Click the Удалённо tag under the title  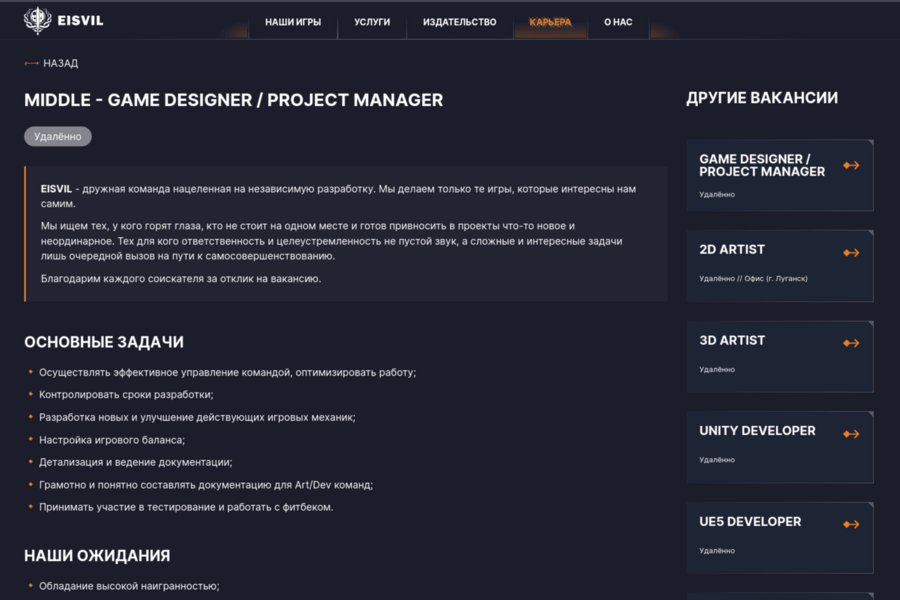coord(57,136)
